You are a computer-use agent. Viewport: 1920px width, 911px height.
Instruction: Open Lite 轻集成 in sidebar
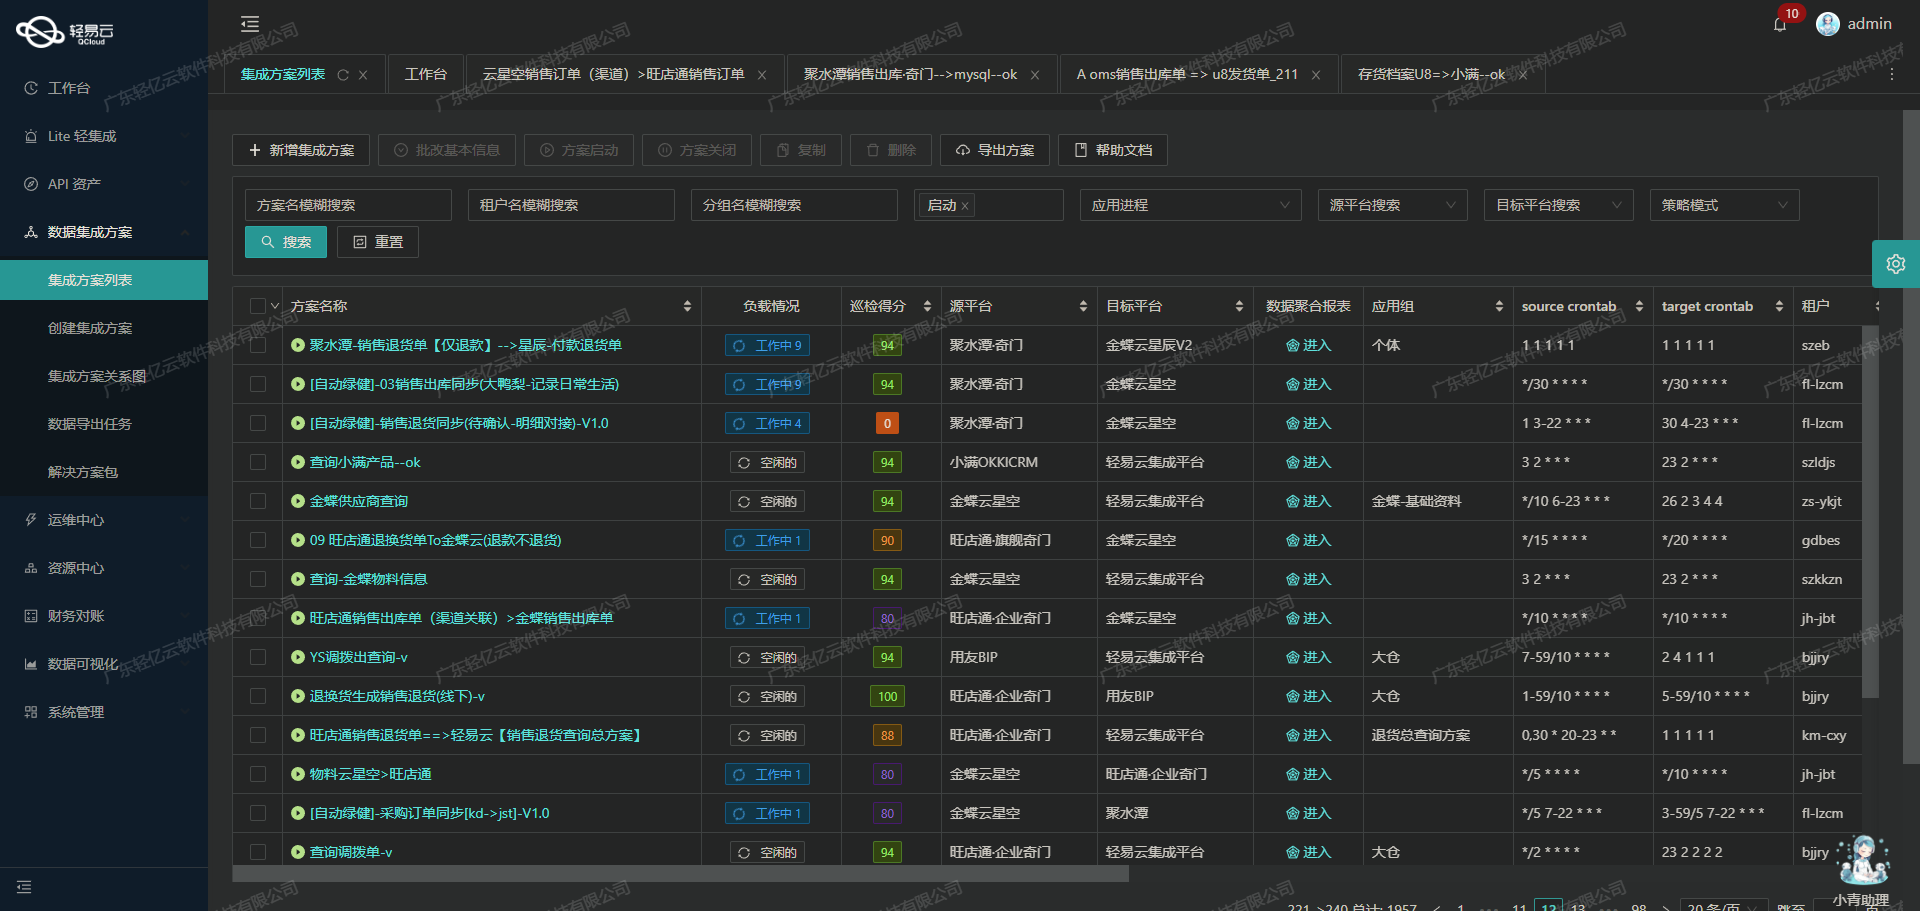104,136
